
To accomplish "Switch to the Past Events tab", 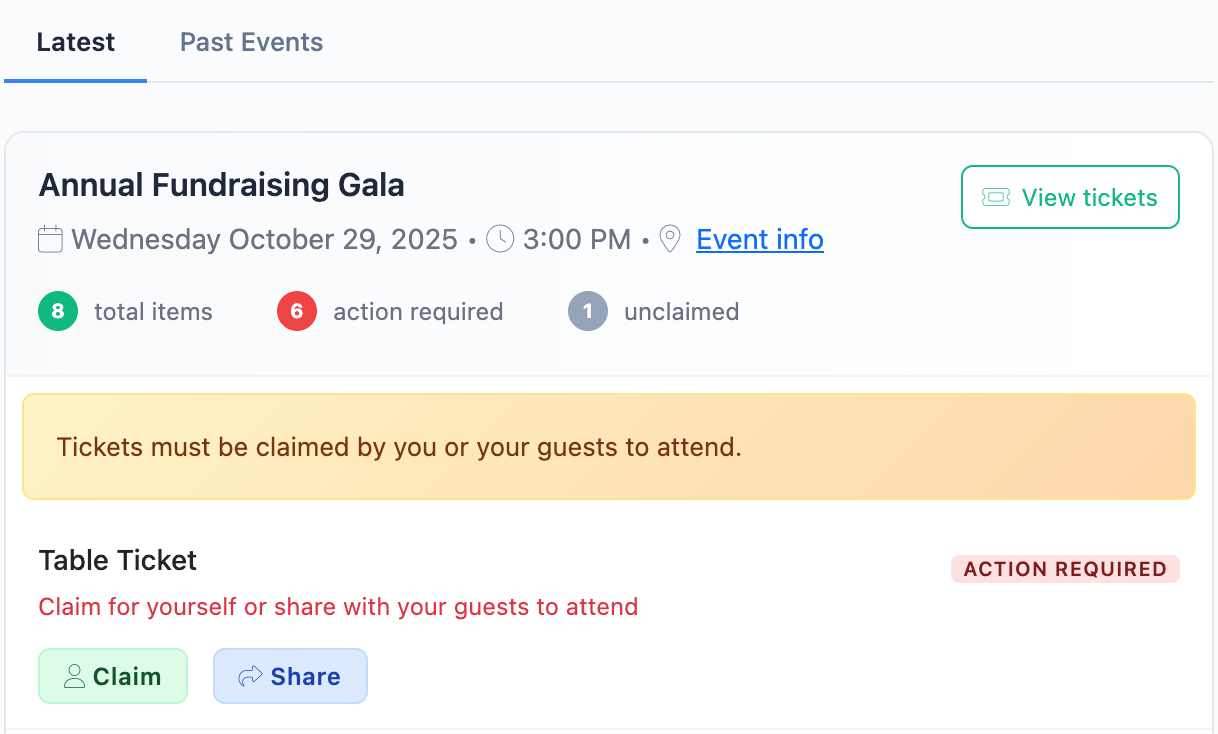I will coord(251,43).
